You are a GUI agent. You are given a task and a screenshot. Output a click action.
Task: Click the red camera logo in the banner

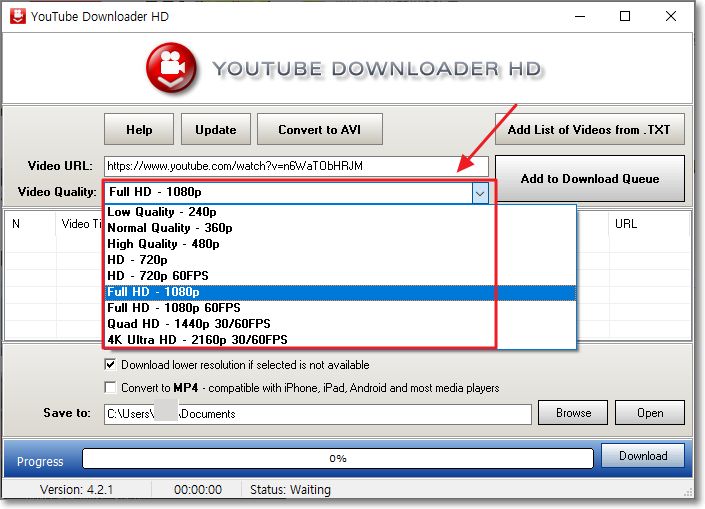point(171,67)
